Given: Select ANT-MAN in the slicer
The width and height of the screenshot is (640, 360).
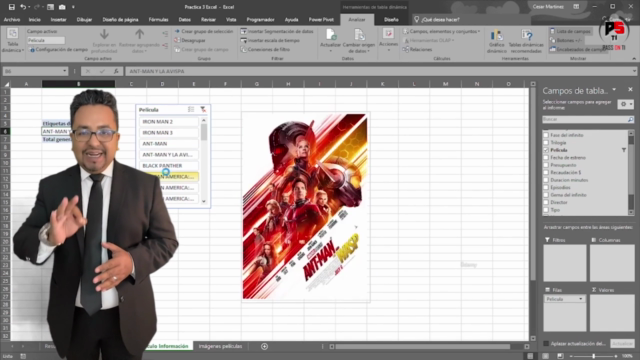Looking at the screenshot, I should coord(169,144).
